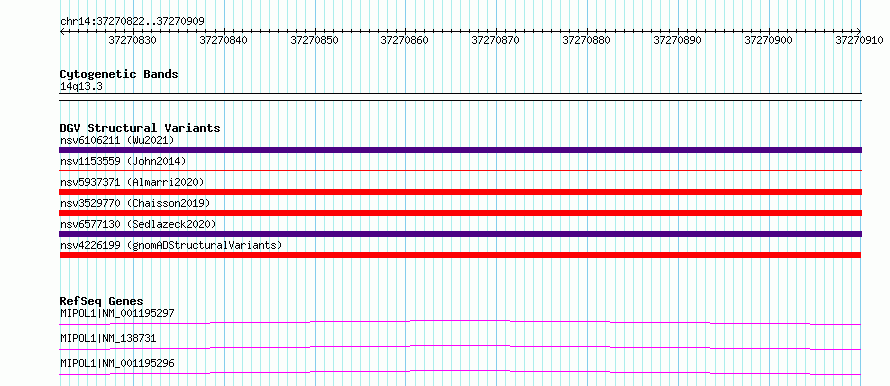Screen dimensions: 890x386
Task: Select the red nsv3529770 variant bar
Action: click(460, 213)
